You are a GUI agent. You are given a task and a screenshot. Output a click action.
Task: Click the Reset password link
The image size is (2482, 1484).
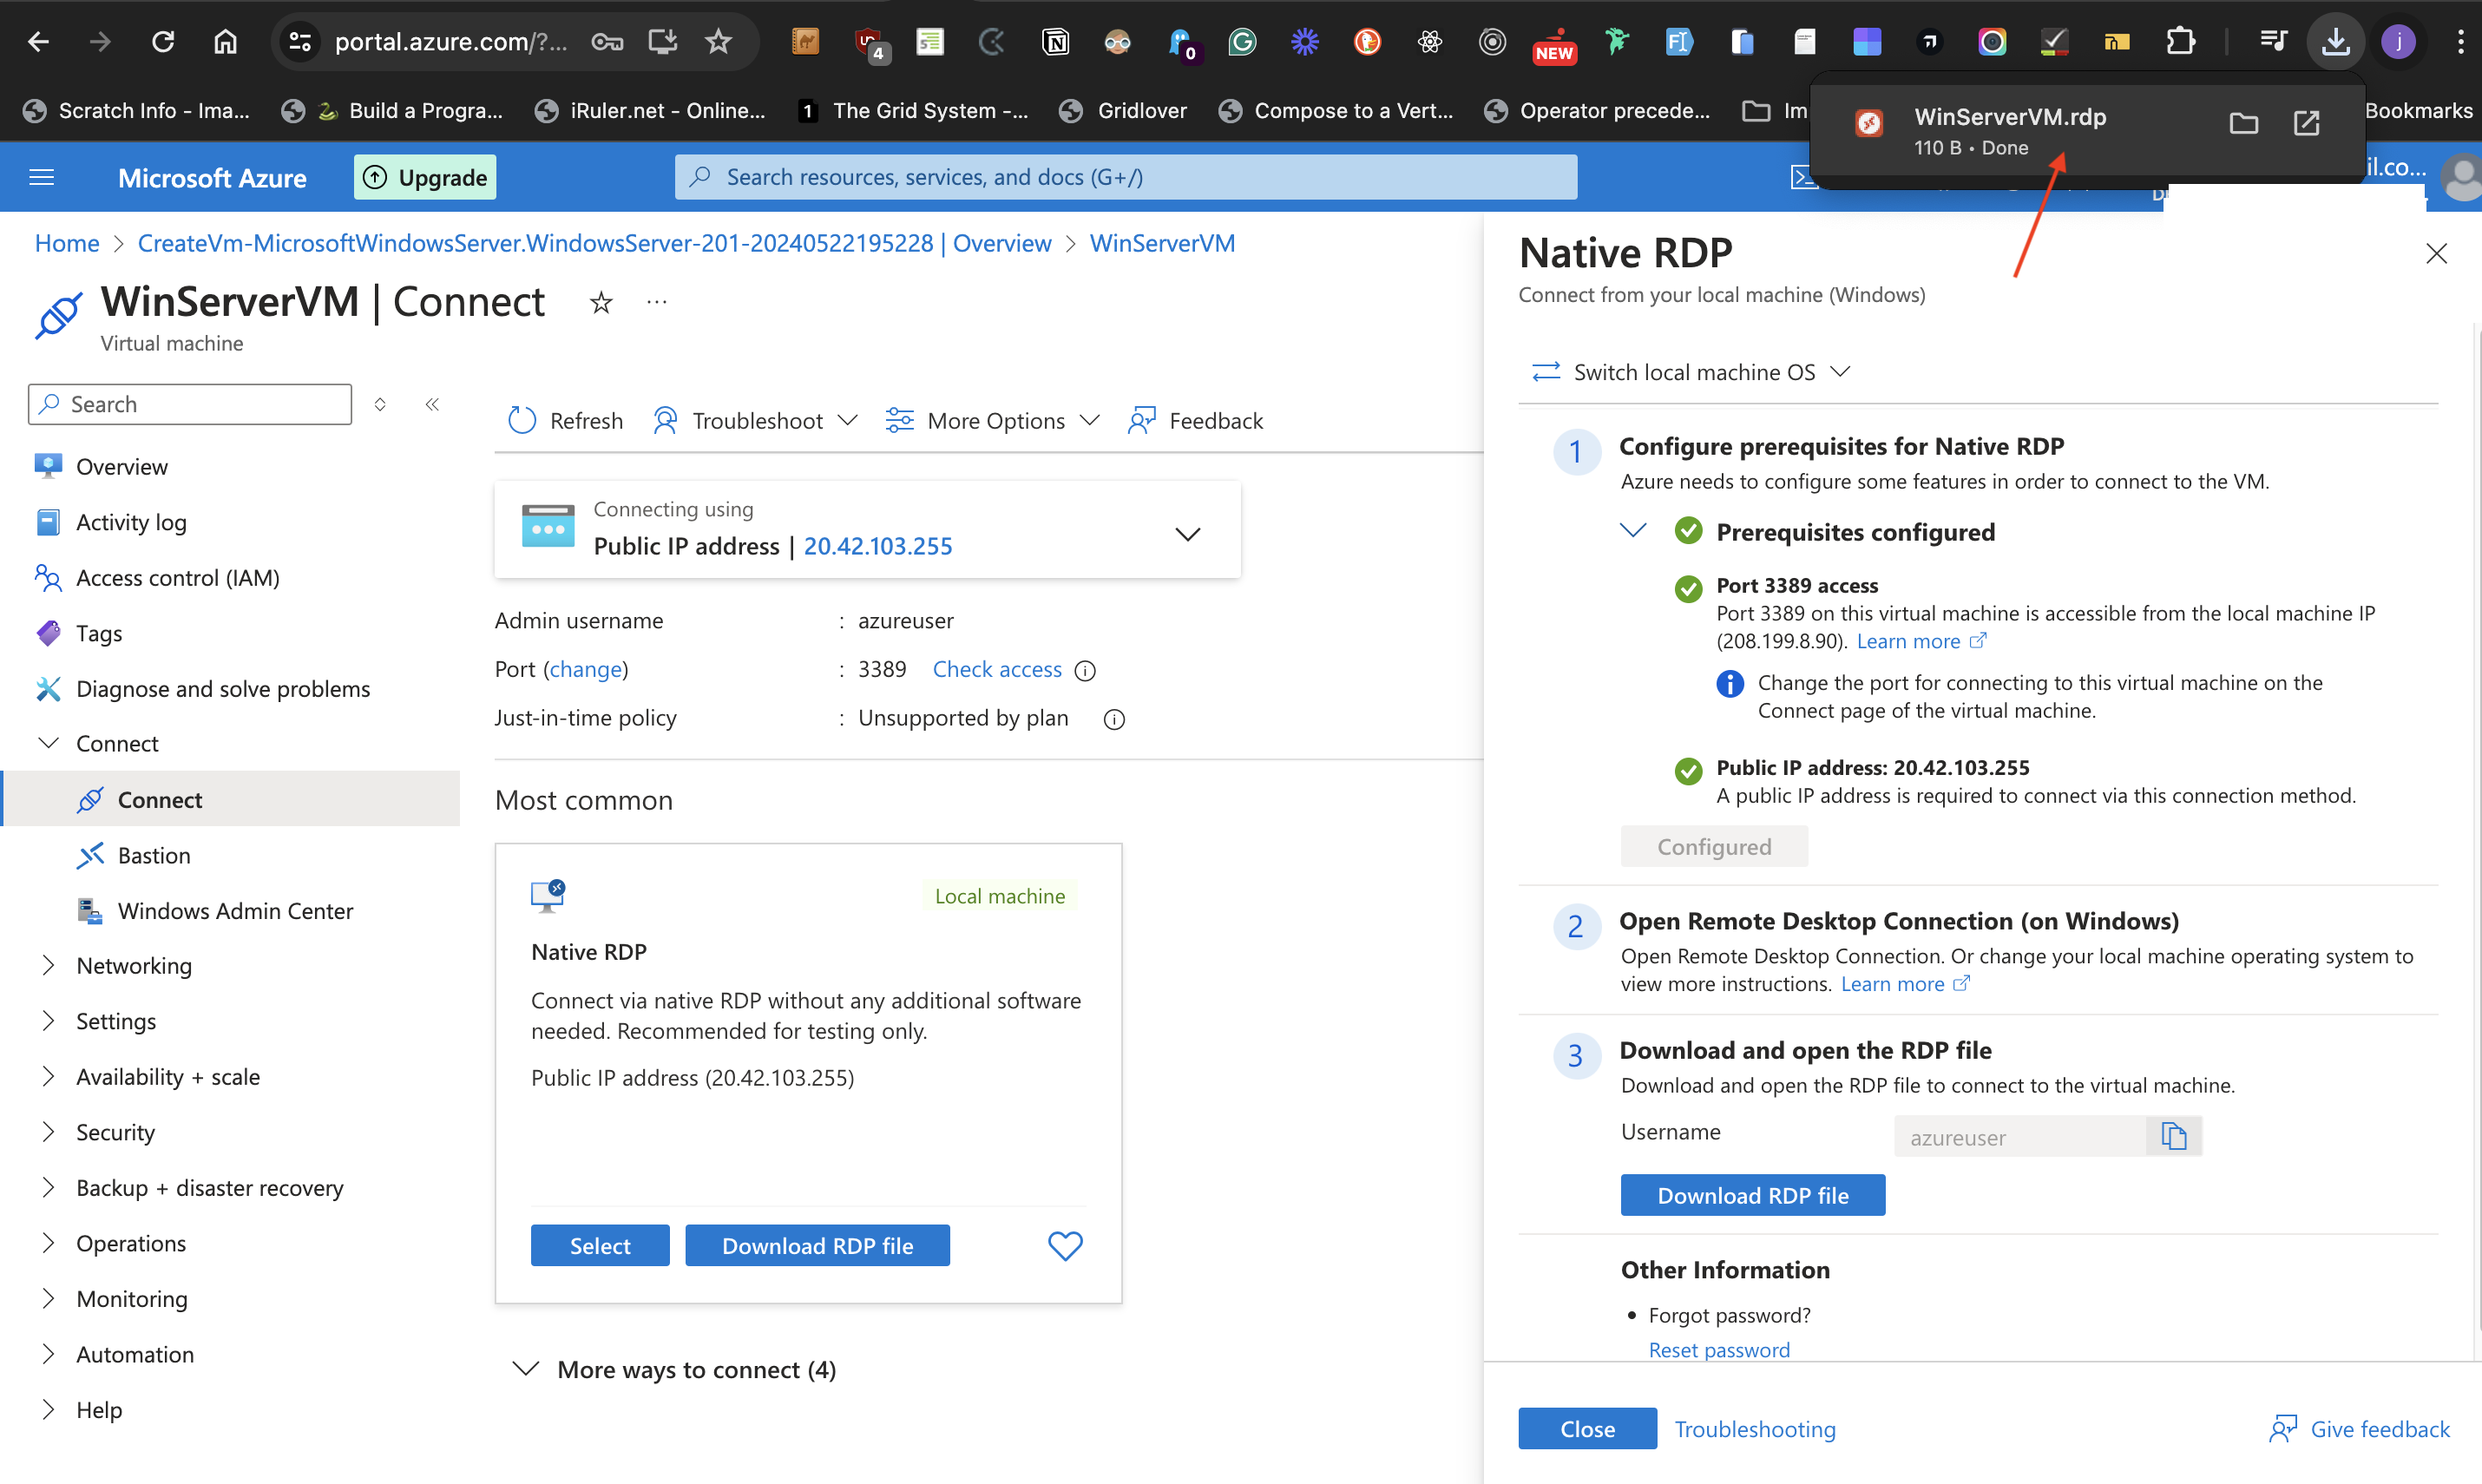coord(1719,1349)
